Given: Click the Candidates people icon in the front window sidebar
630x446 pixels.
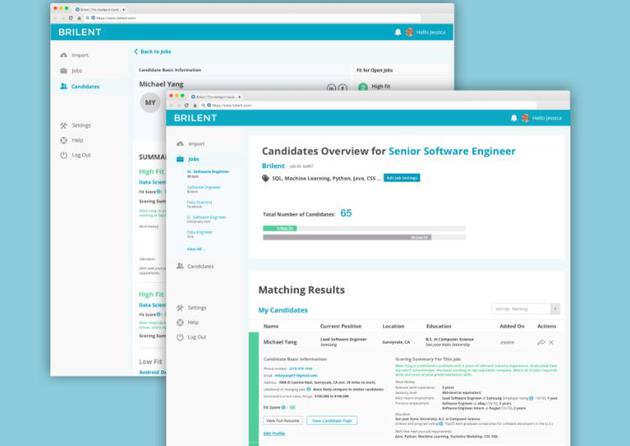Looking at the screenshot, I should (x=180, y=266).
